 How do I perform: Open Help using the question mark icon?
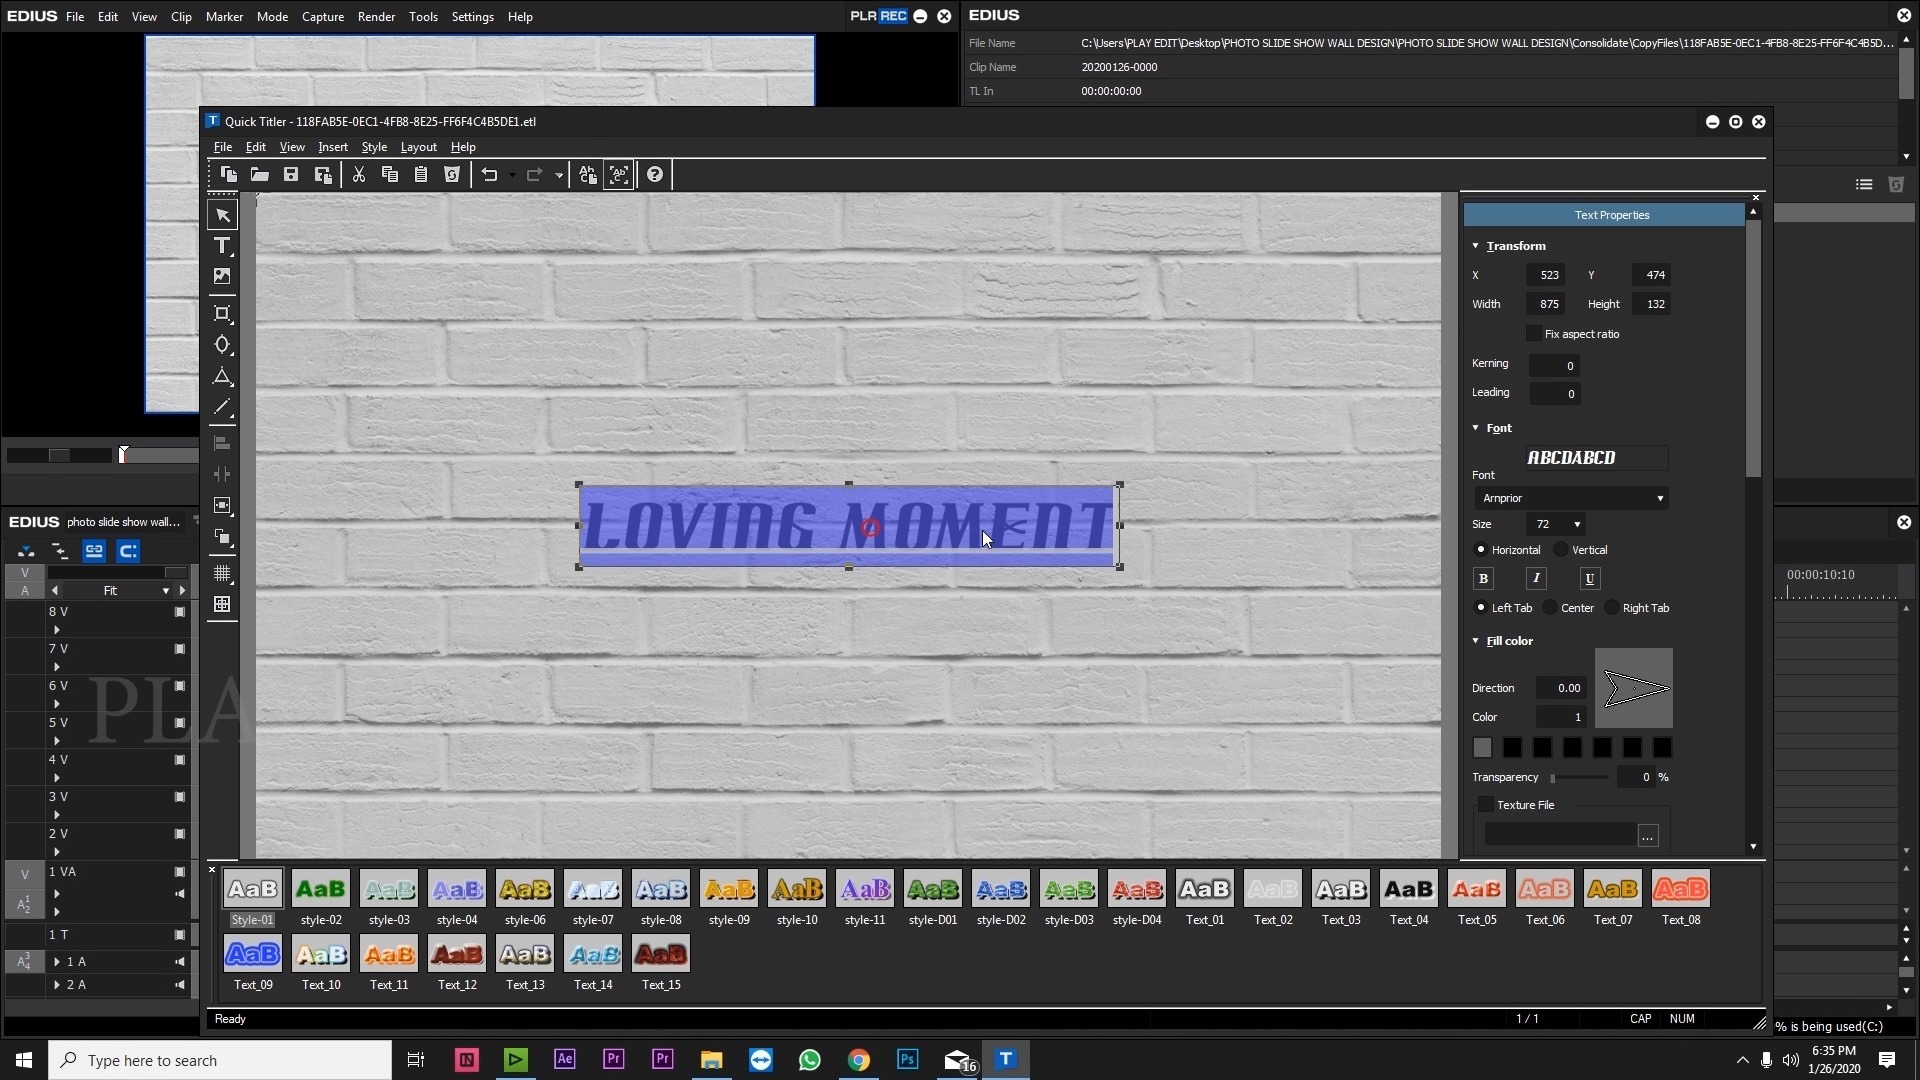click(x=655, y=175)
